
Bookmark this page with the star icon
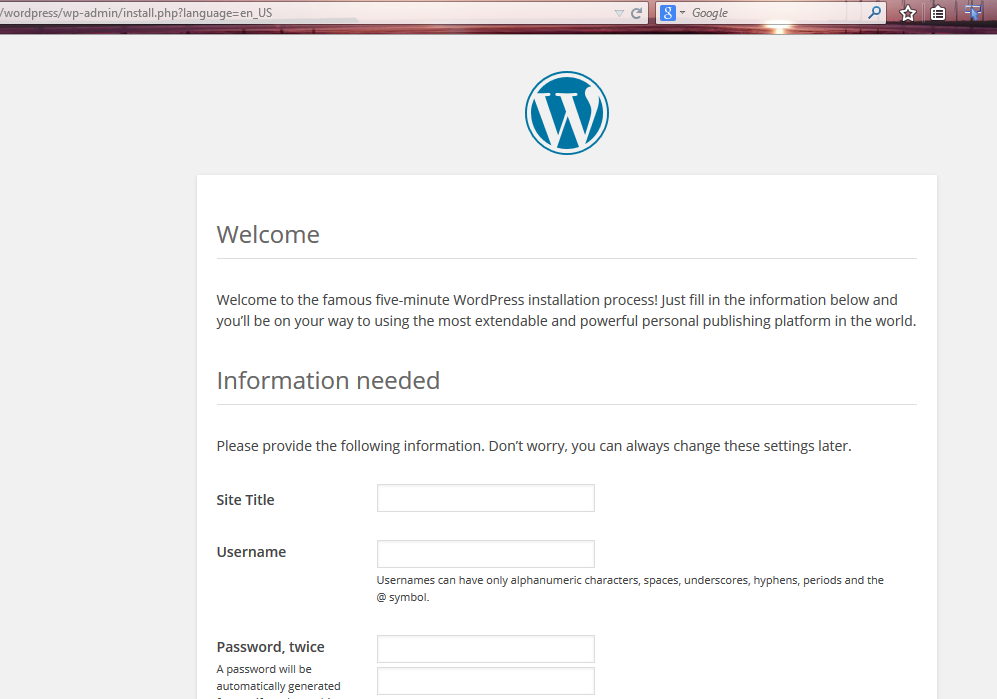pos(908,13)
